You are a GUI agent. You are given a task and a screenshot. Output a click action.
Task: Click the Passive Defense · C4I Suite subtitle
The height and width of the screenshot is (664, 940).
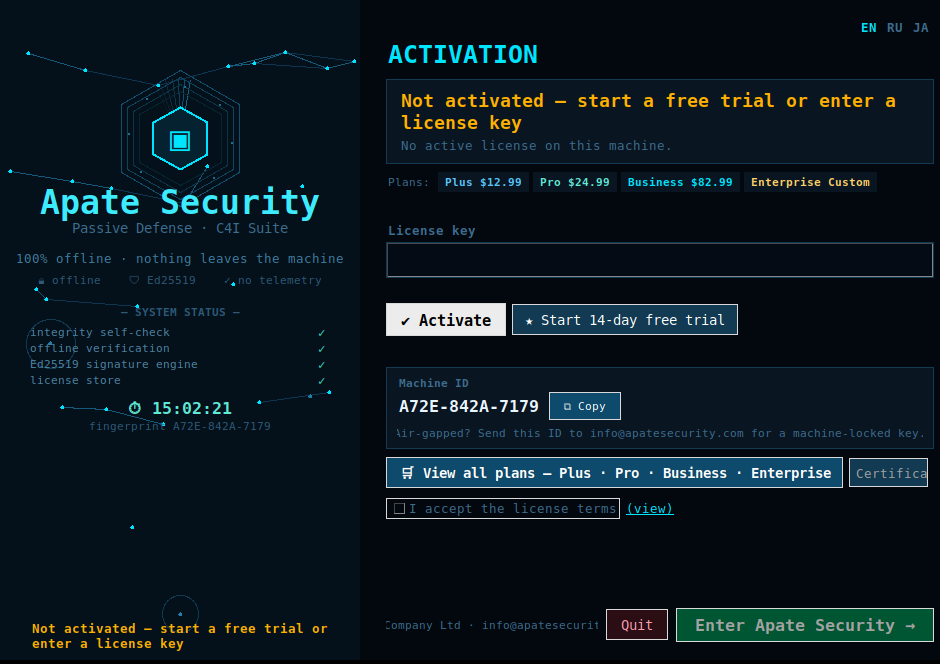tap(180, 228)
